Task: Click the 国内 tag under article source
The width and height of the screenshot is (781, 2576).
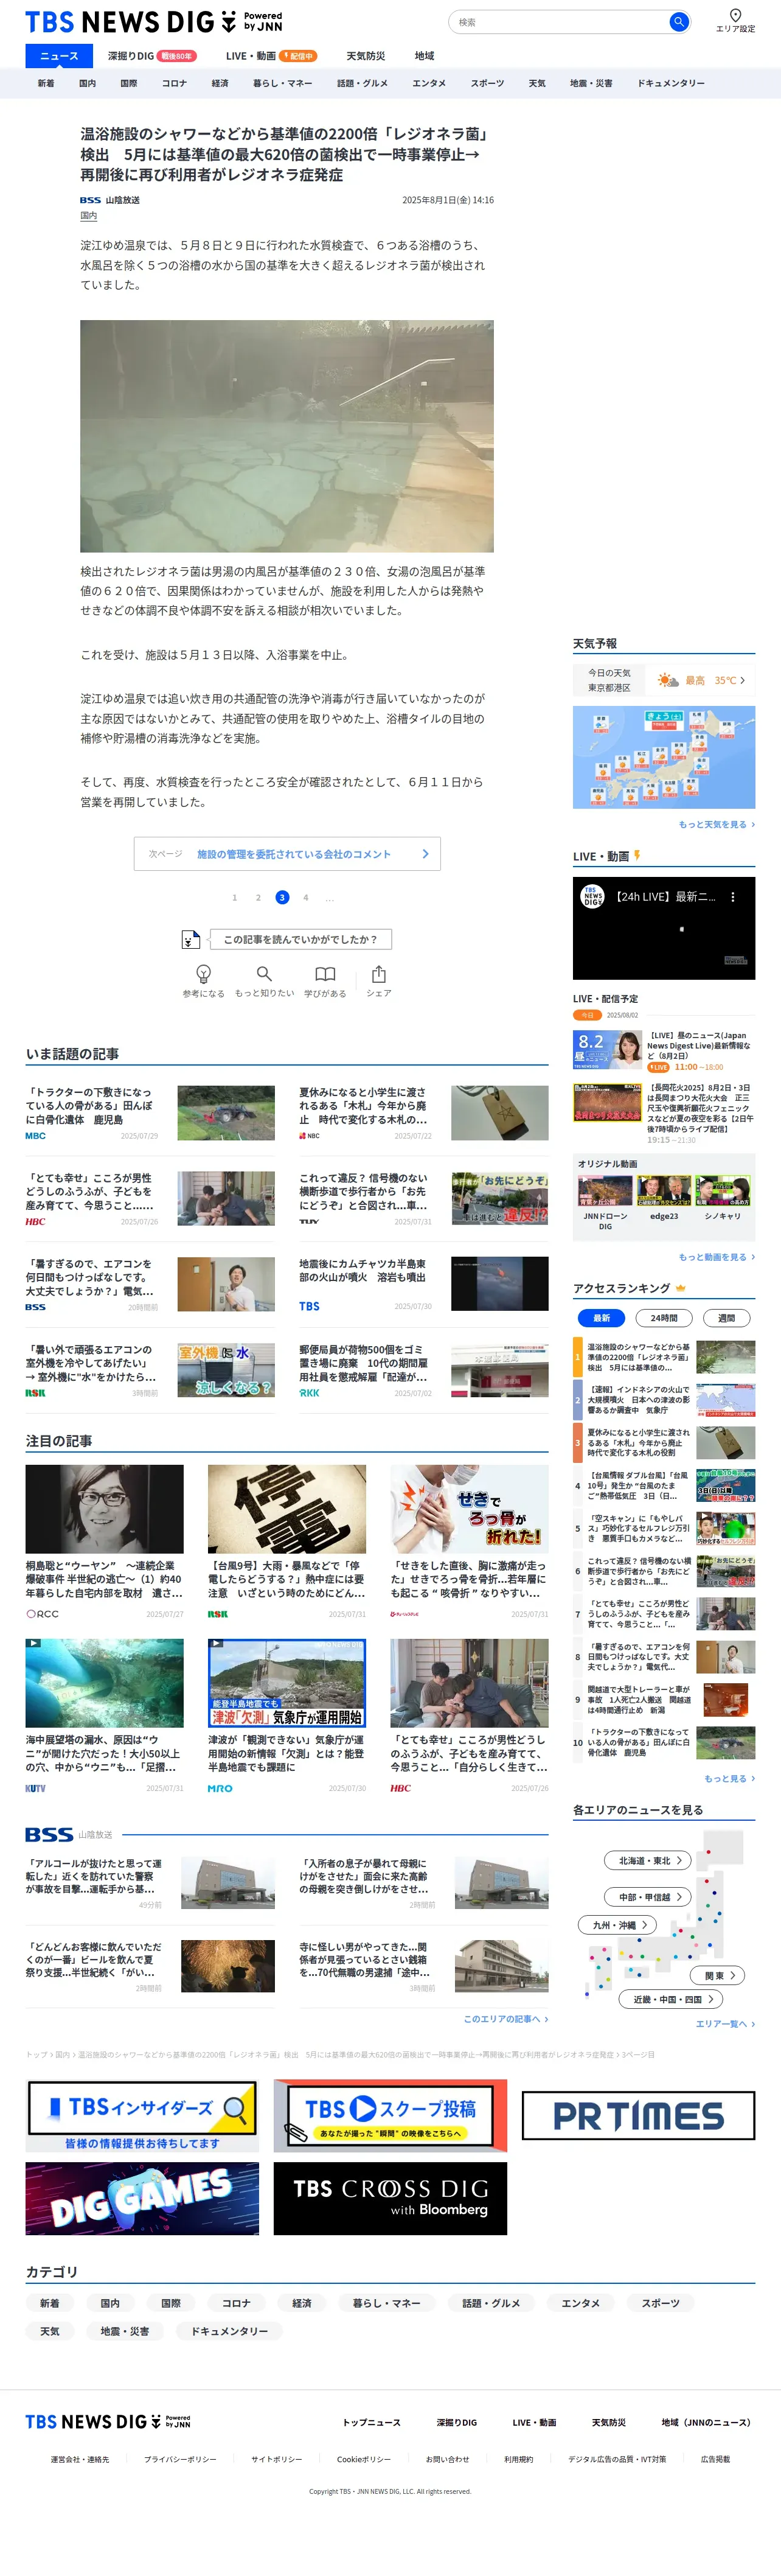Action: point(89,215)
